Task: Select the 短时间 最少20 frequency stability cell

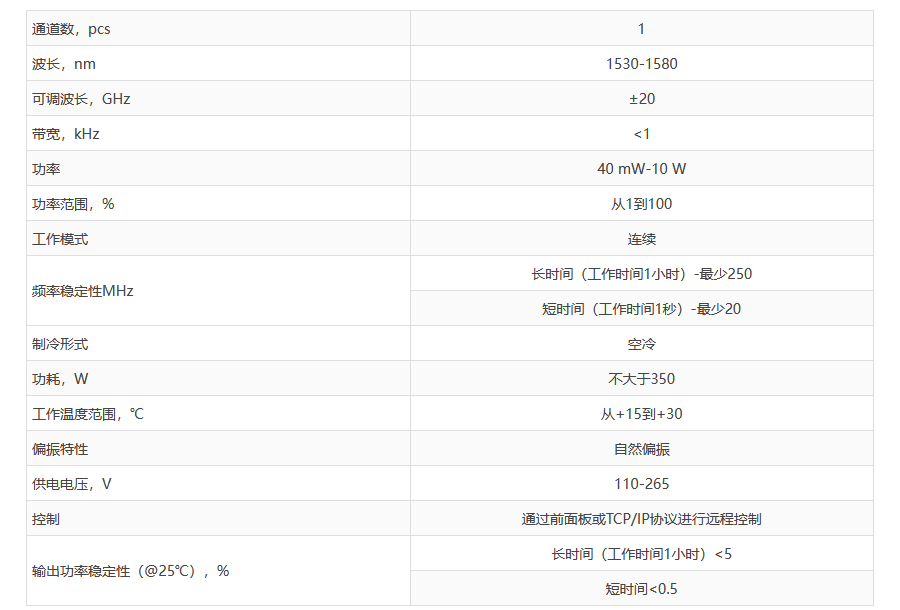Action: point(641,309)
